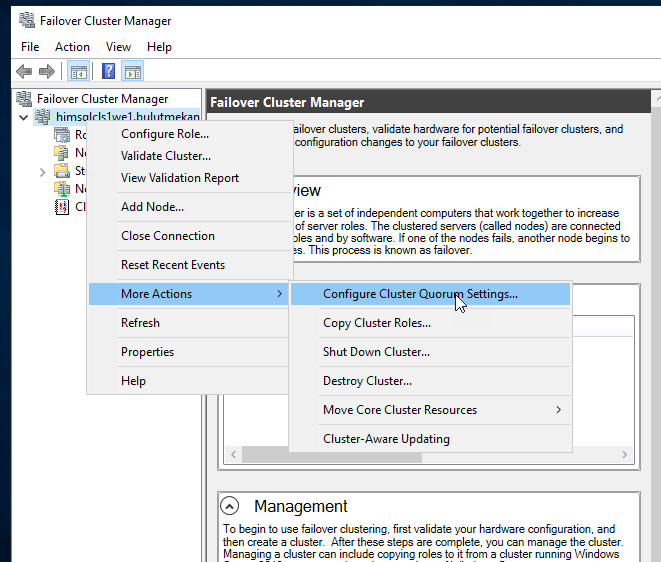Image resolution: width=661 pixels, height=562 pixels.
Task: Choose Add Node... from context menu
Action: pos(188,207)
